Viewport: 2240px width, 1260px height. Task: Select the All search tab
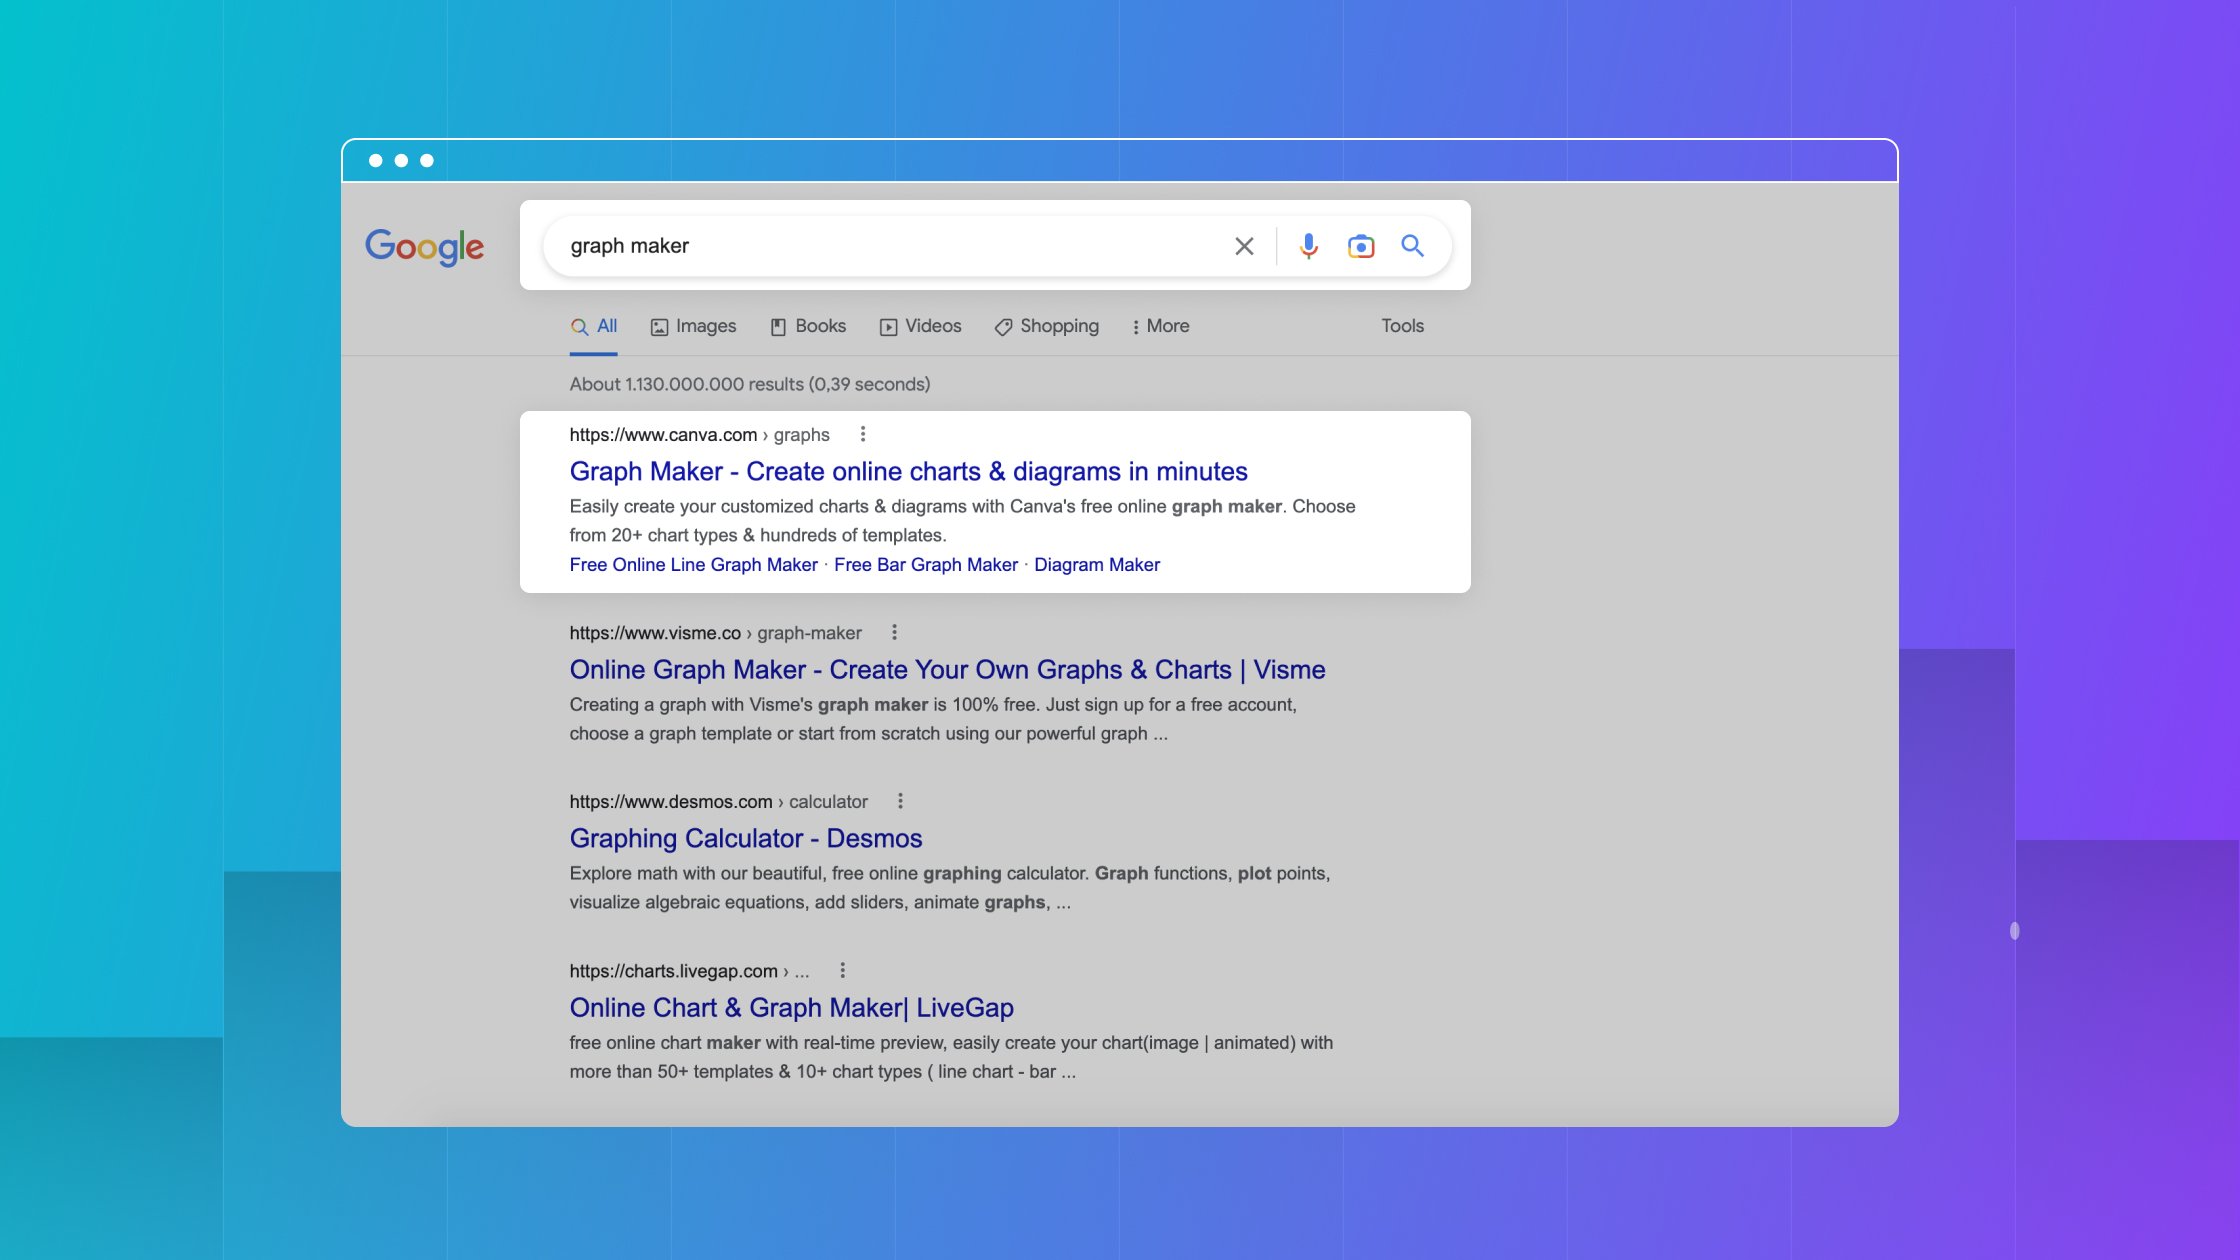point(594,326)
